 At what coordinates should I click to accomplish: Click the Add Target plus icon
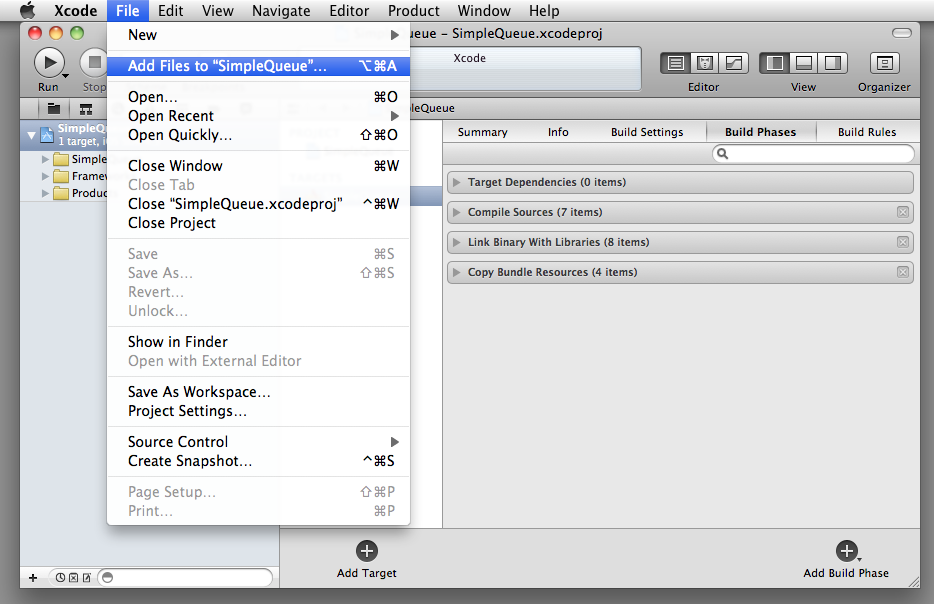point(367,551)
